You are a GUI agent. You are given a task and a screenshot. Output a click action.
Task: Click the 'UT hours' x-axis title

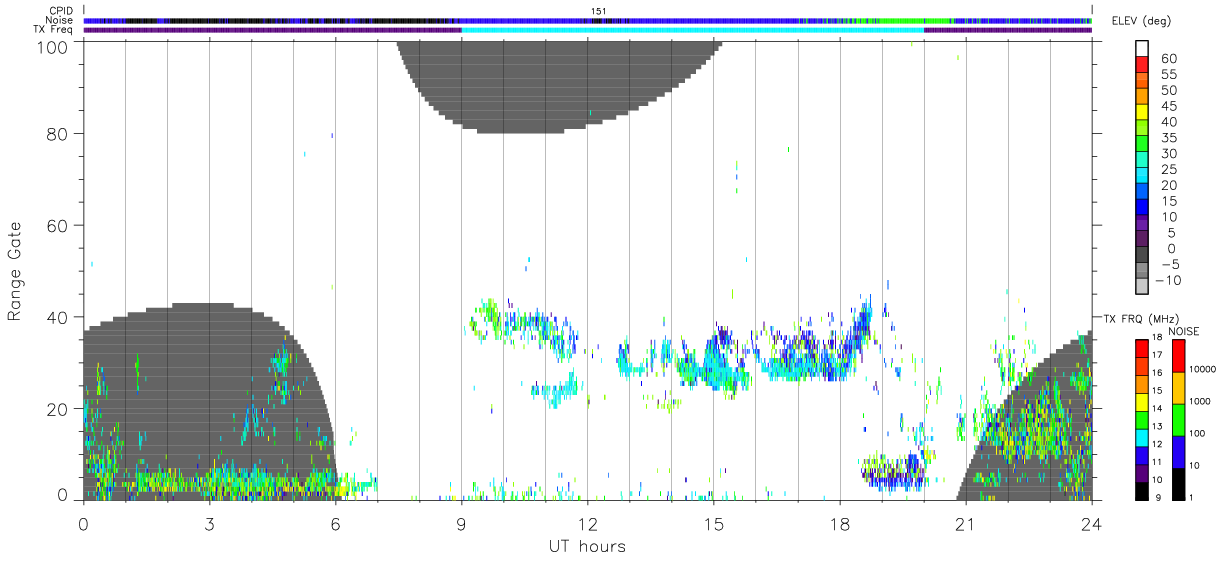587,546
